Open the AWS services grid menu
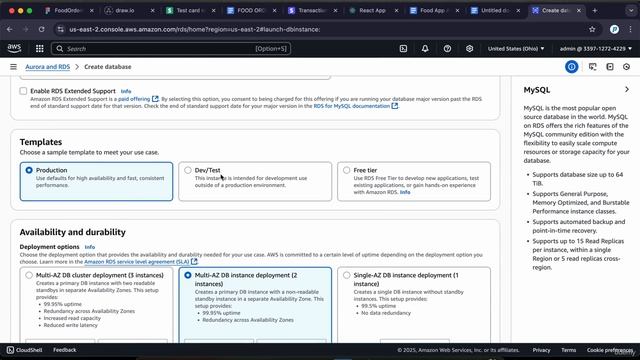 point(40,49)
